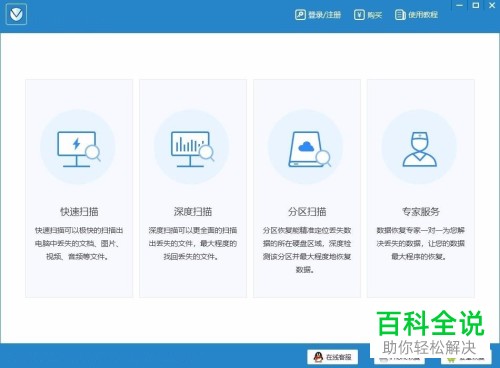Click the yen icon beside 购买

(x=359, y=15)
